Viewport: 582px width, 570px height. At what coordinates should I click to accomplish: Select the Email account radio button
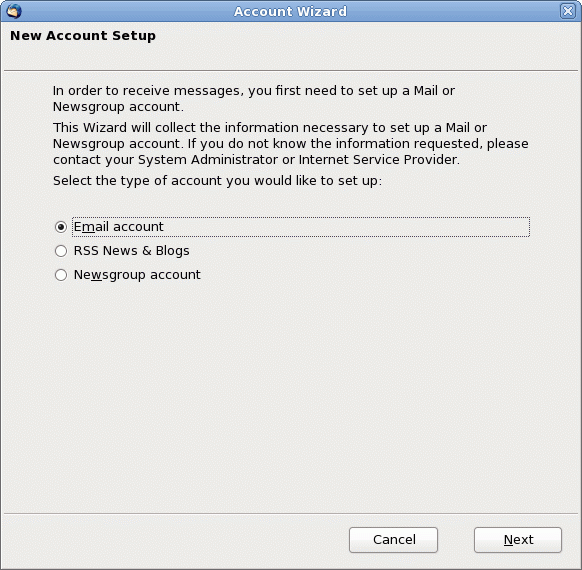click(x=61, y=227)
